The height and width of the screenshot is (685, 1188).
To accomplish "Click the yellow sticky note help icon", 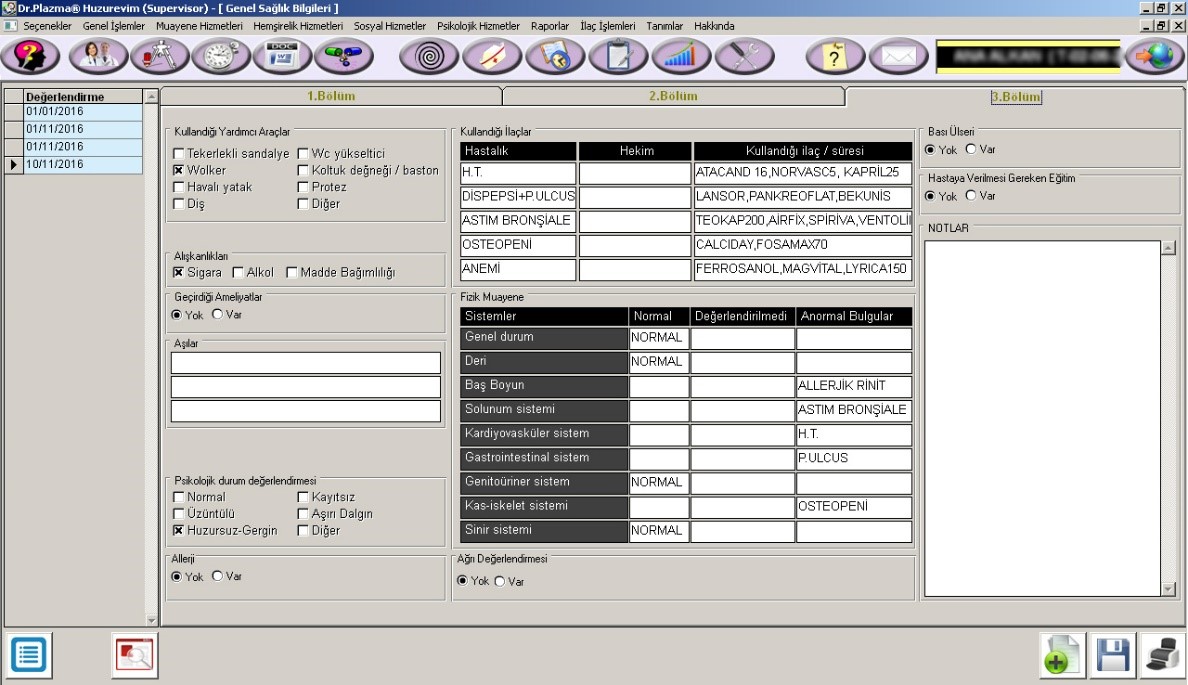I will coord(835,56).
